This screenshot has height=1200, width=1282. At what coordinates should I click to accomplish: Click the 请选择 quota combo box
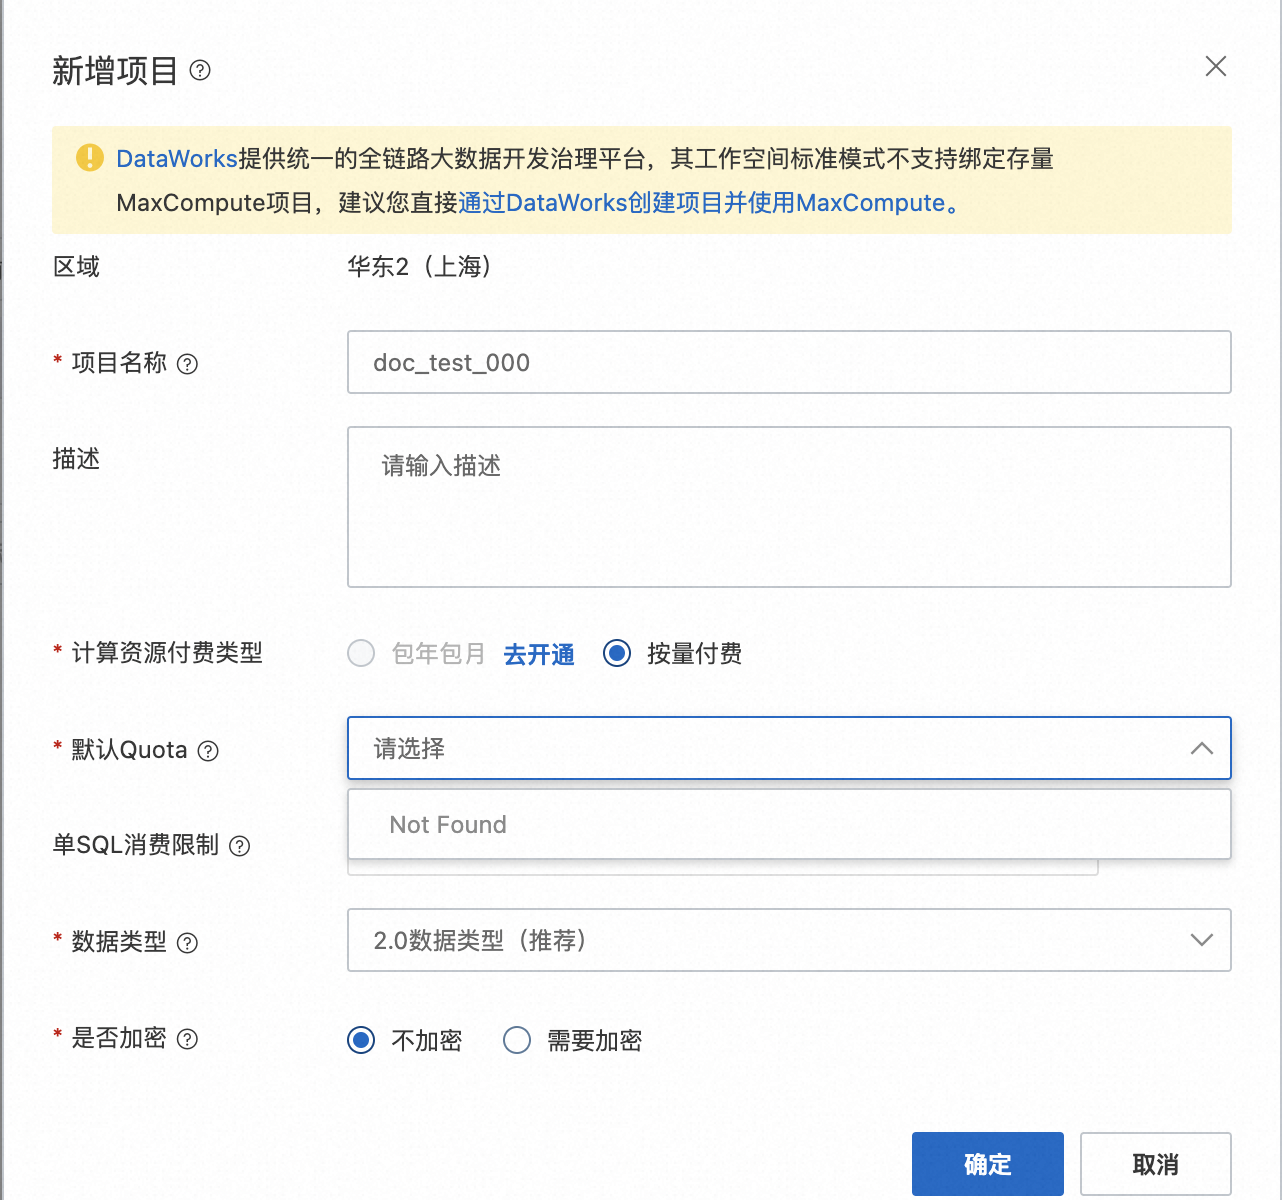(789, 748)
